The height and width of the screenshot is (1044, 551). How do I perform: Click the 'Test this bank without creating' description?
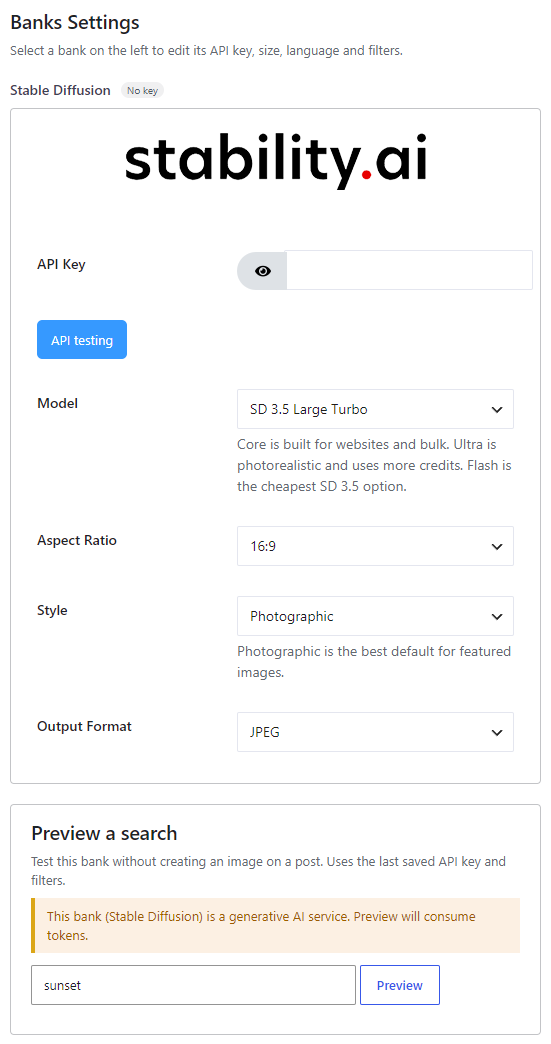click(x=269, y=871)
